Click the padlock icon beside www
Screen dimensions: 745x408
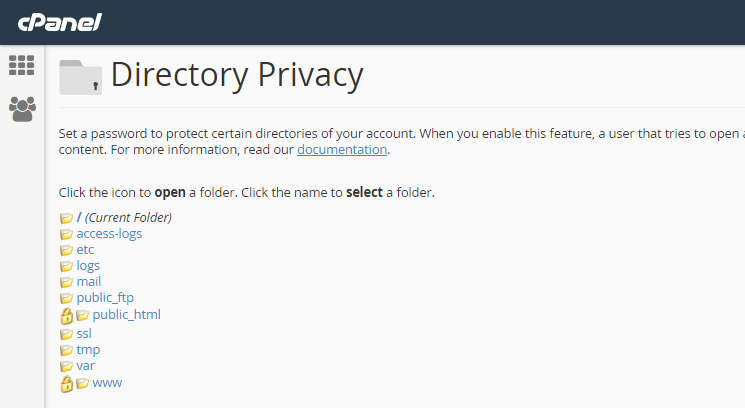[67, 384]
